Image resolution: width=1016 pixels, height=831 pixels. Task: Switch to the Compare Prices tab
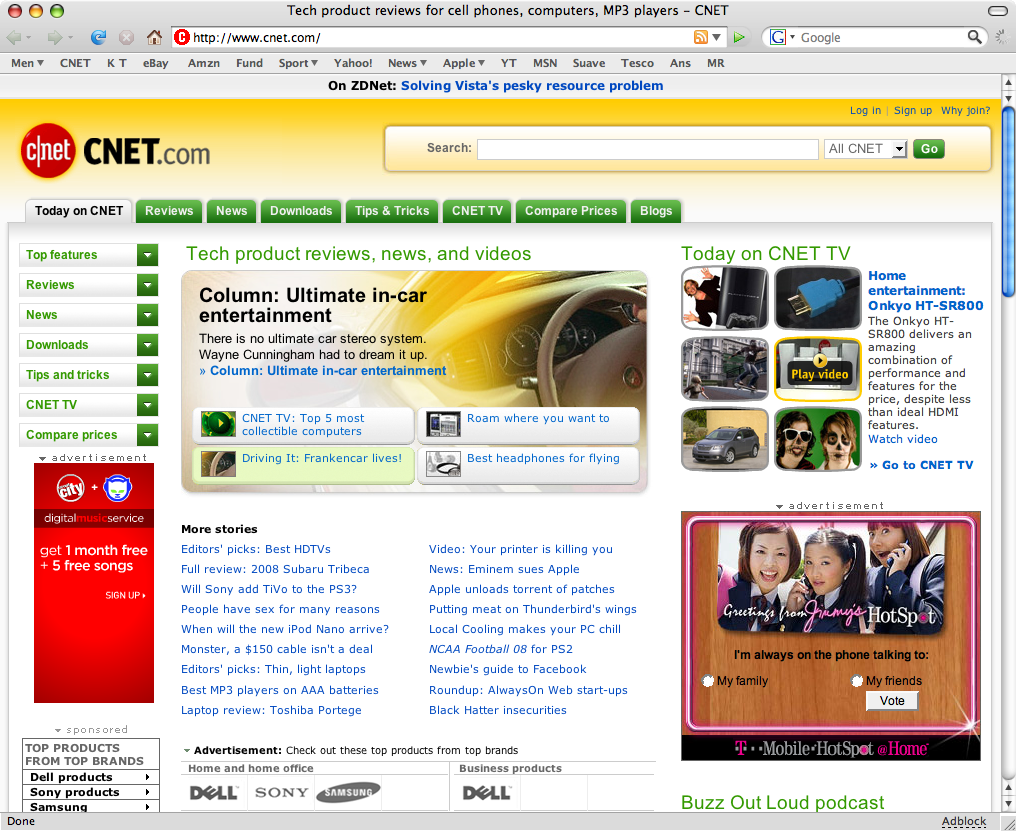571,211
